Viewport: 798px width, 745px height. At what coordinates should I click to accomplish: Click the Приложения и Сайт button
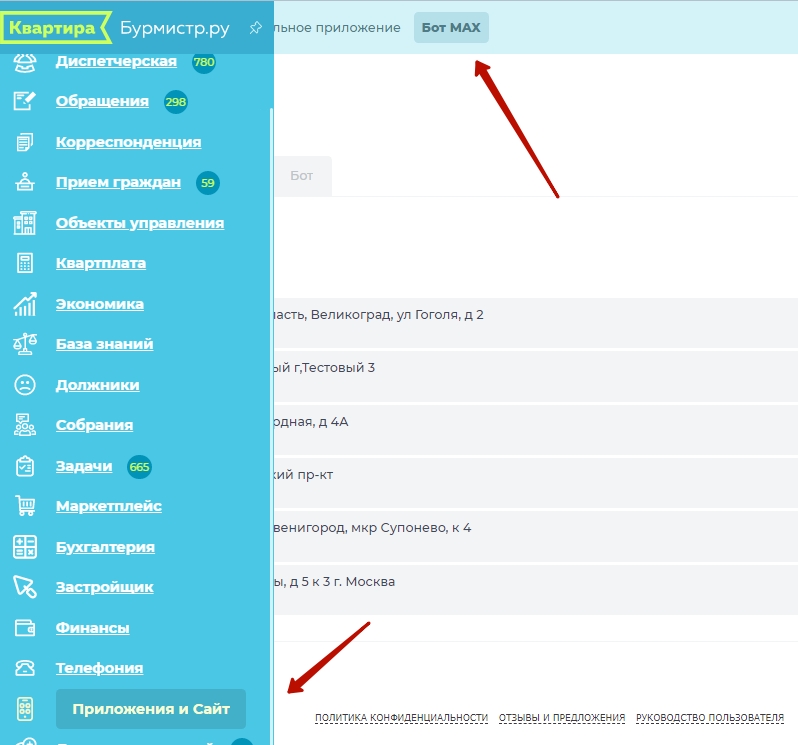151,709
